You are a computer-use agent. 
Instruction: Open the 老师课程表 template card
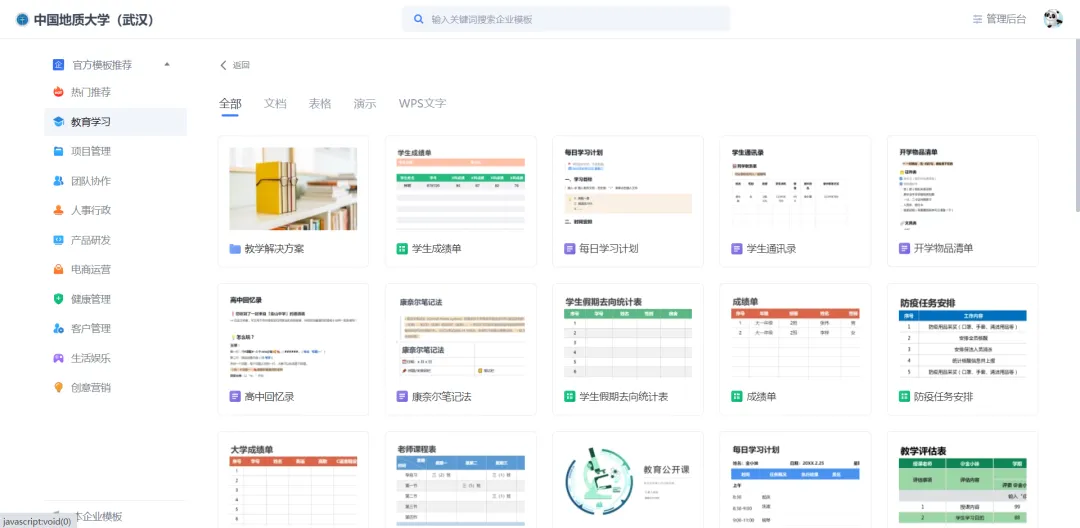click(x=461, y=480)
